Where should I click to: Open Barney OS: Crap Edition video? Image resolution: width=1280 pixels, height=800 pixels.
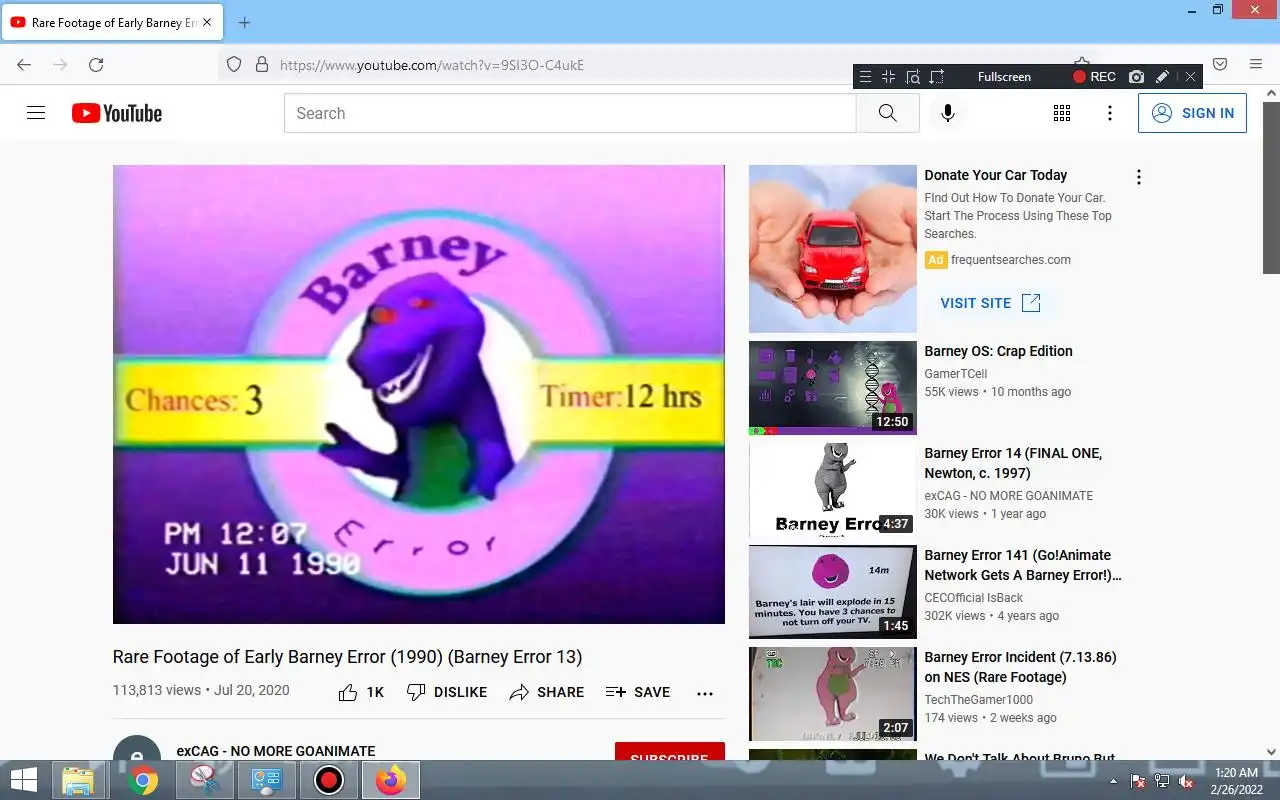998,351
